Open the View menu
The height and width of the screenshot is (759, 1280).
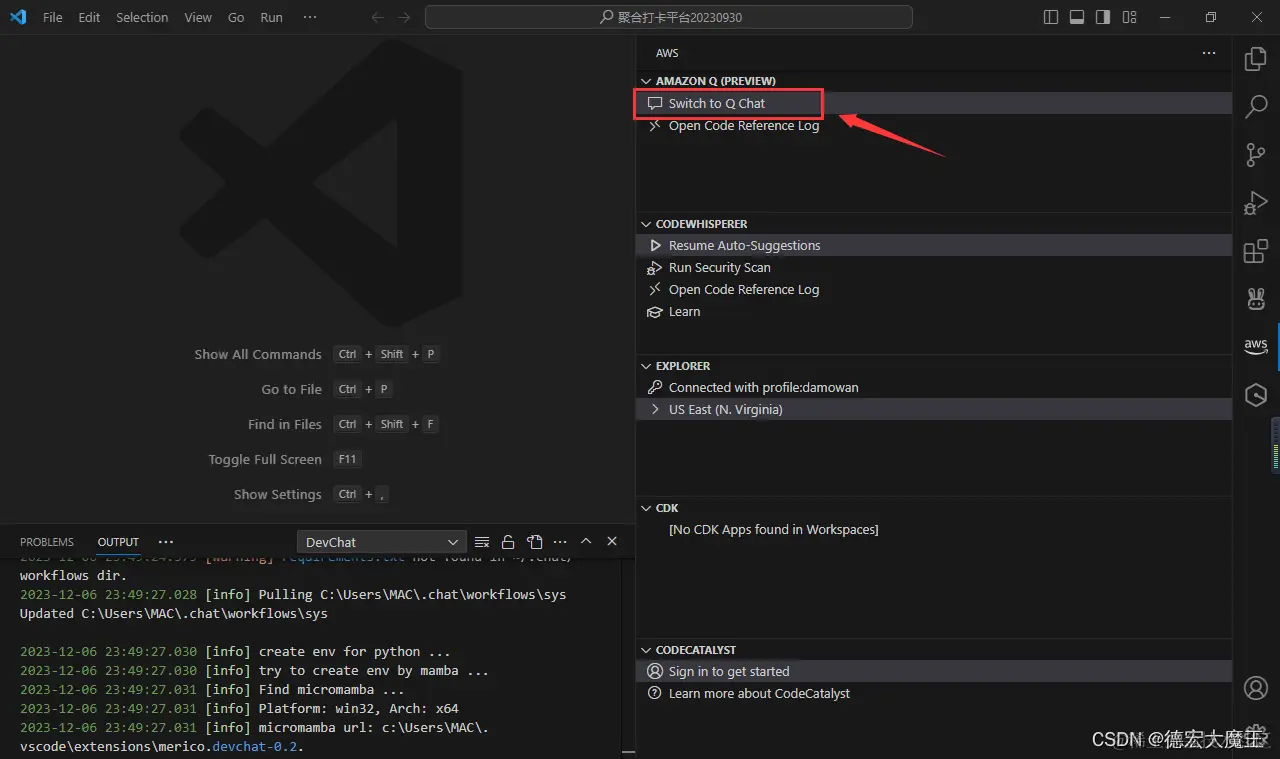[198, 17]
